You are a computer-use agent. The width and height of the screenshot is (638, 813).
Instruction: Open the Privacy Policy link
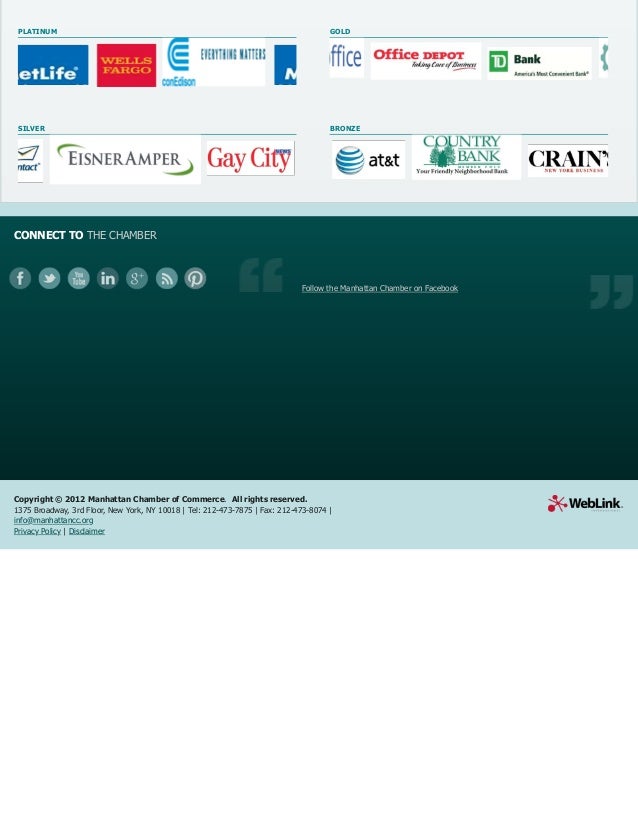click(37, 531)
